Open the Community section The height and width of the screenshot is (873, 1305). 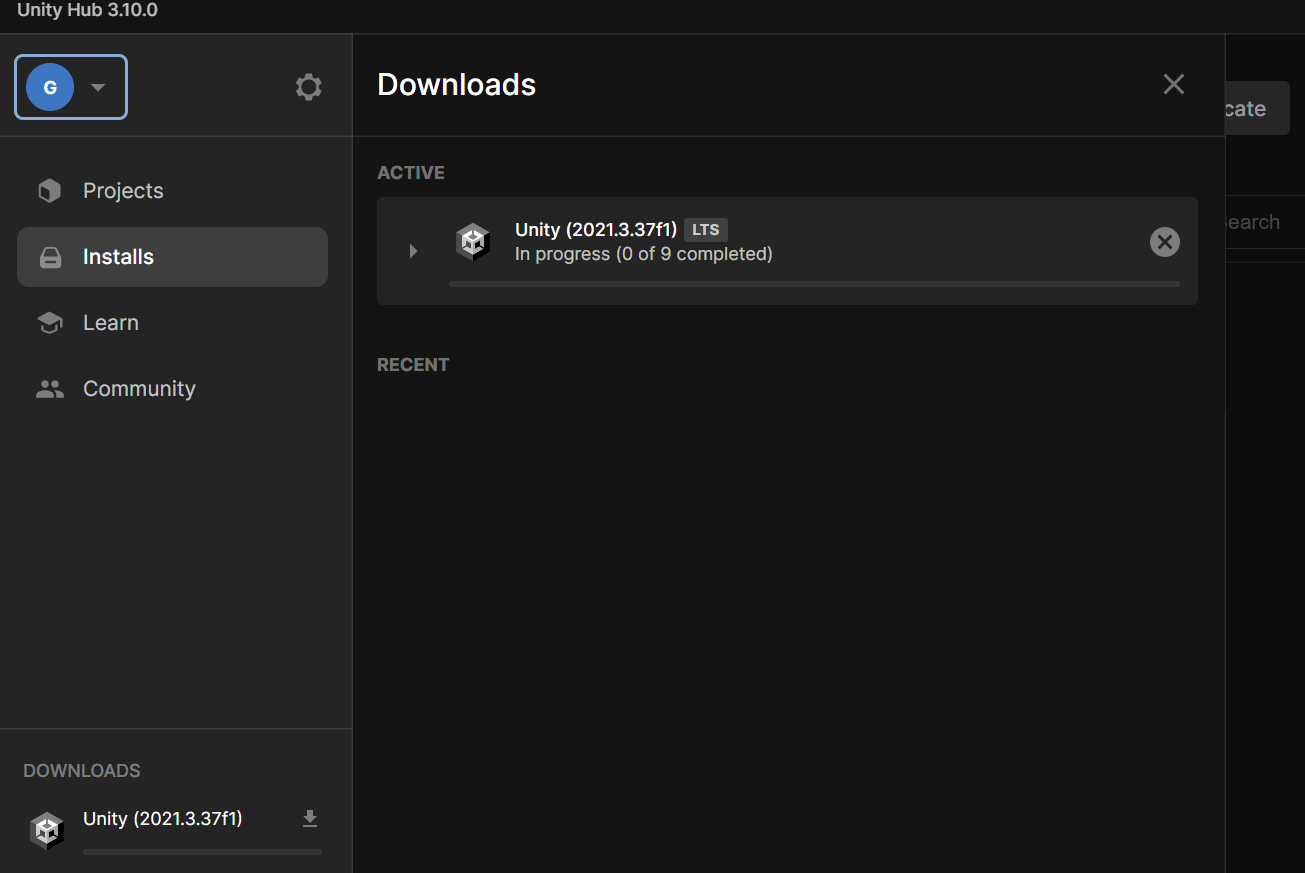point(172,389)
